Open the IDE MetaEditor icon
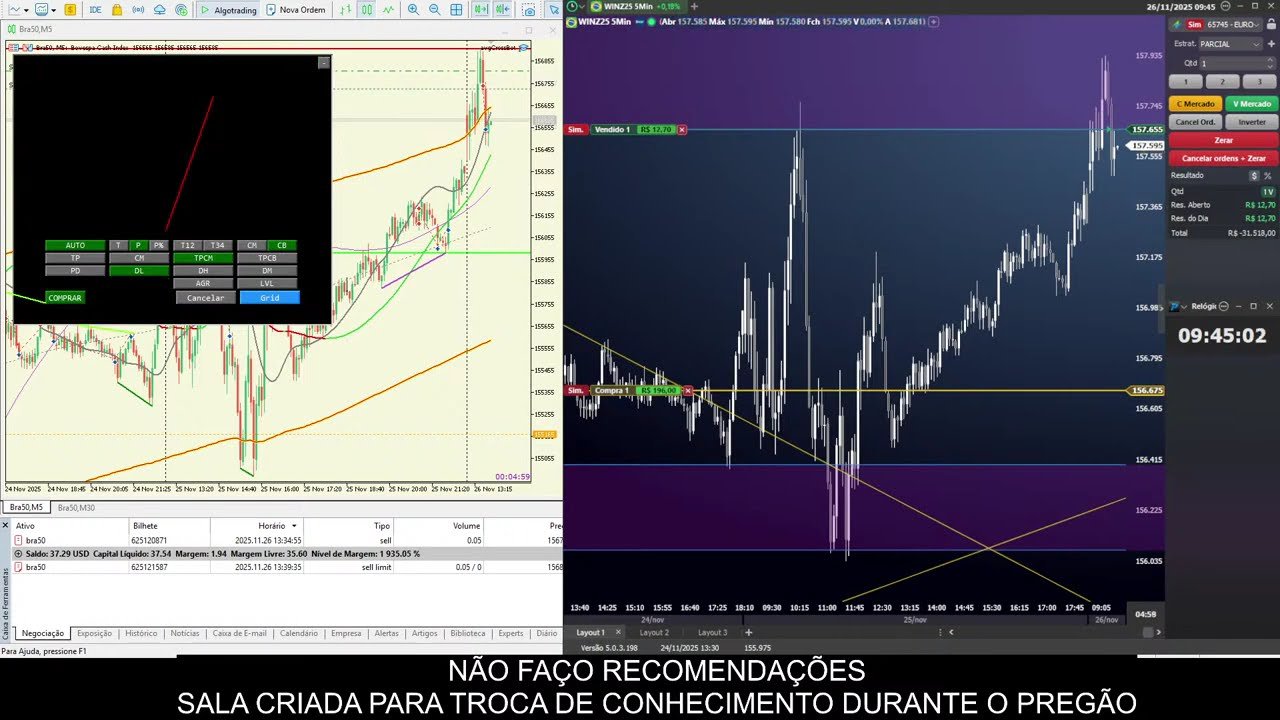This screenshot has width=1280, height=720. (x=95, y=9)
